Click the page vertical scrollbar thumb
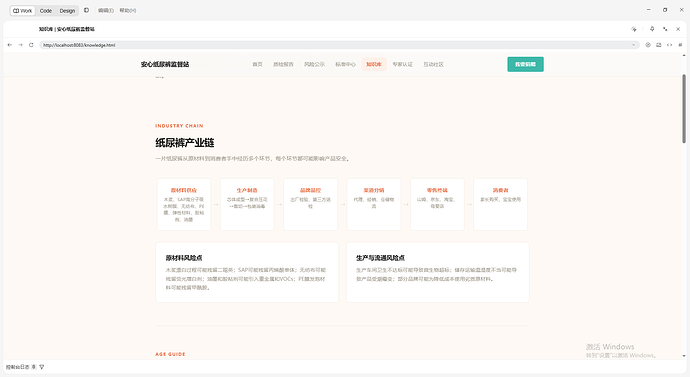Image resolution: width=690 pixels, height=377 pixels. click(x=684, y=109)
